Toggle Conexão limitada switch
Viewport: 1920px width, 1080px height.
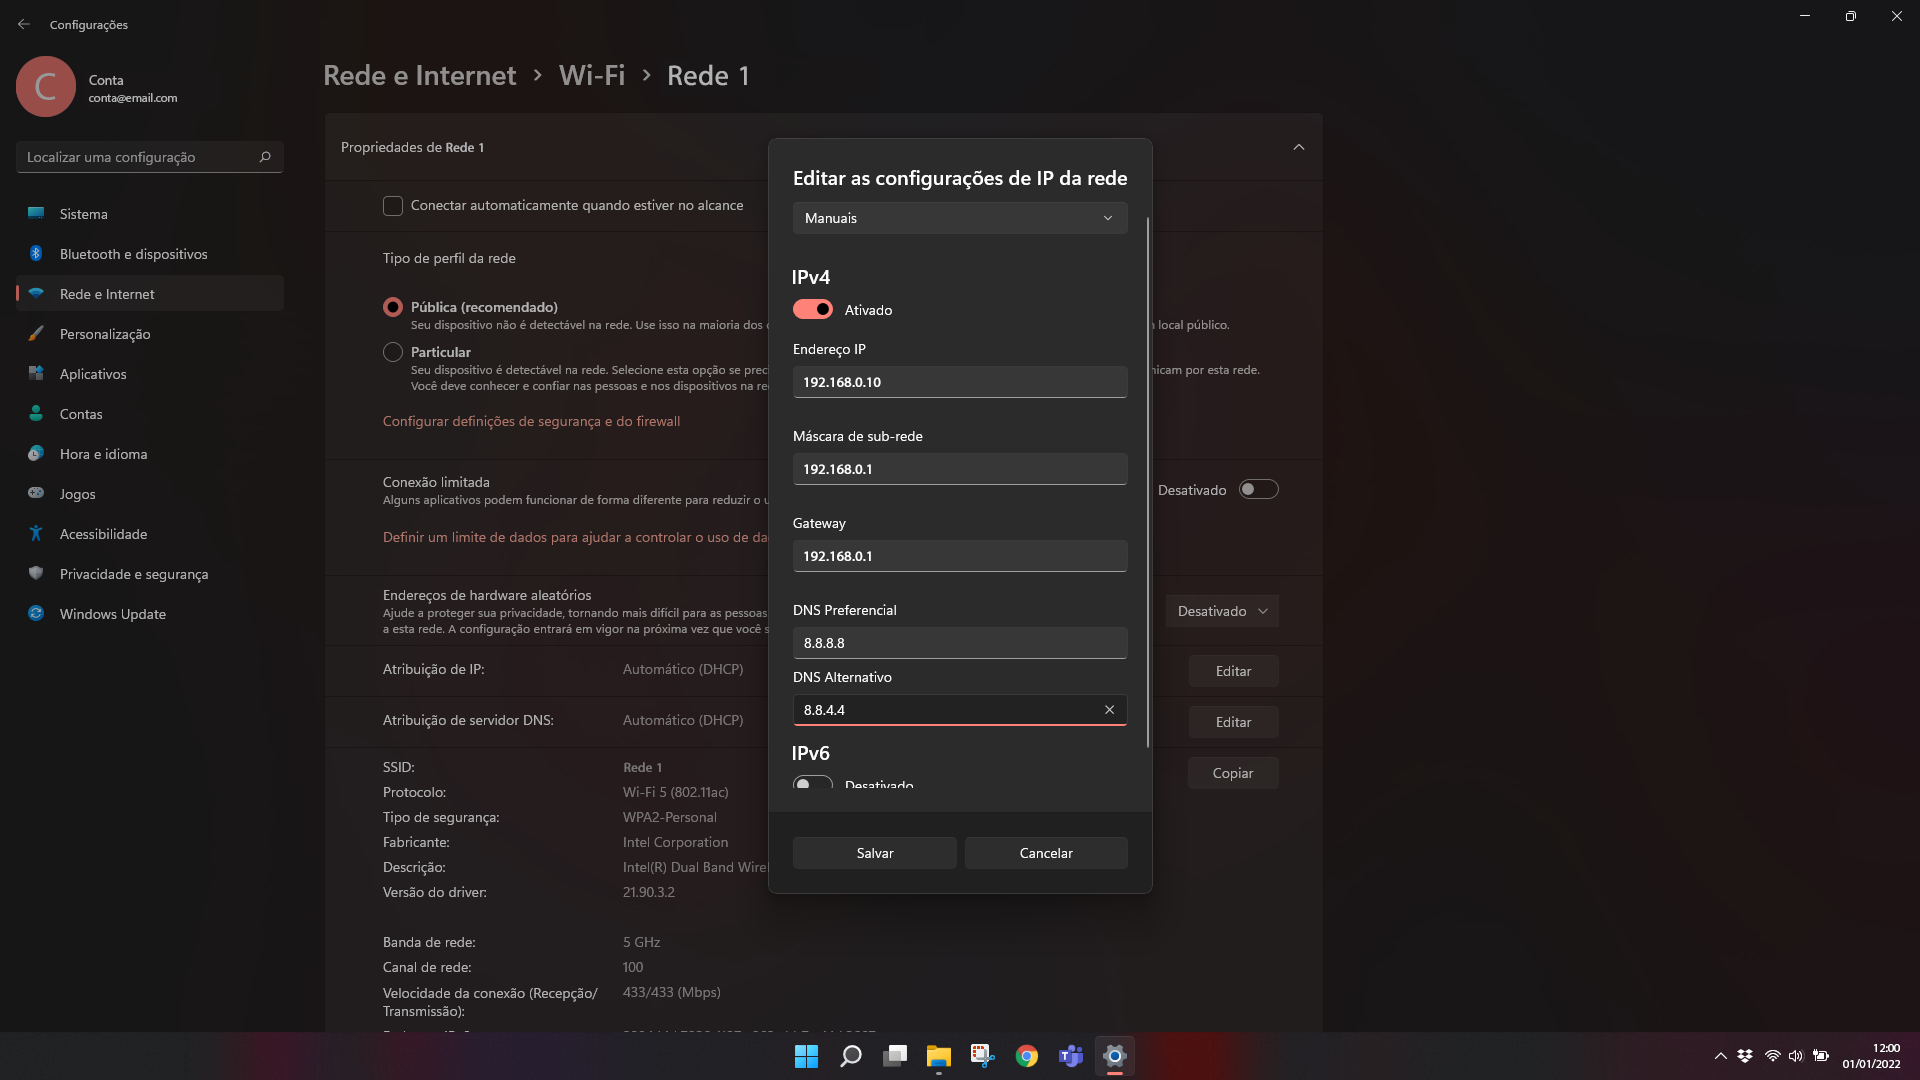coord(1258,489)
